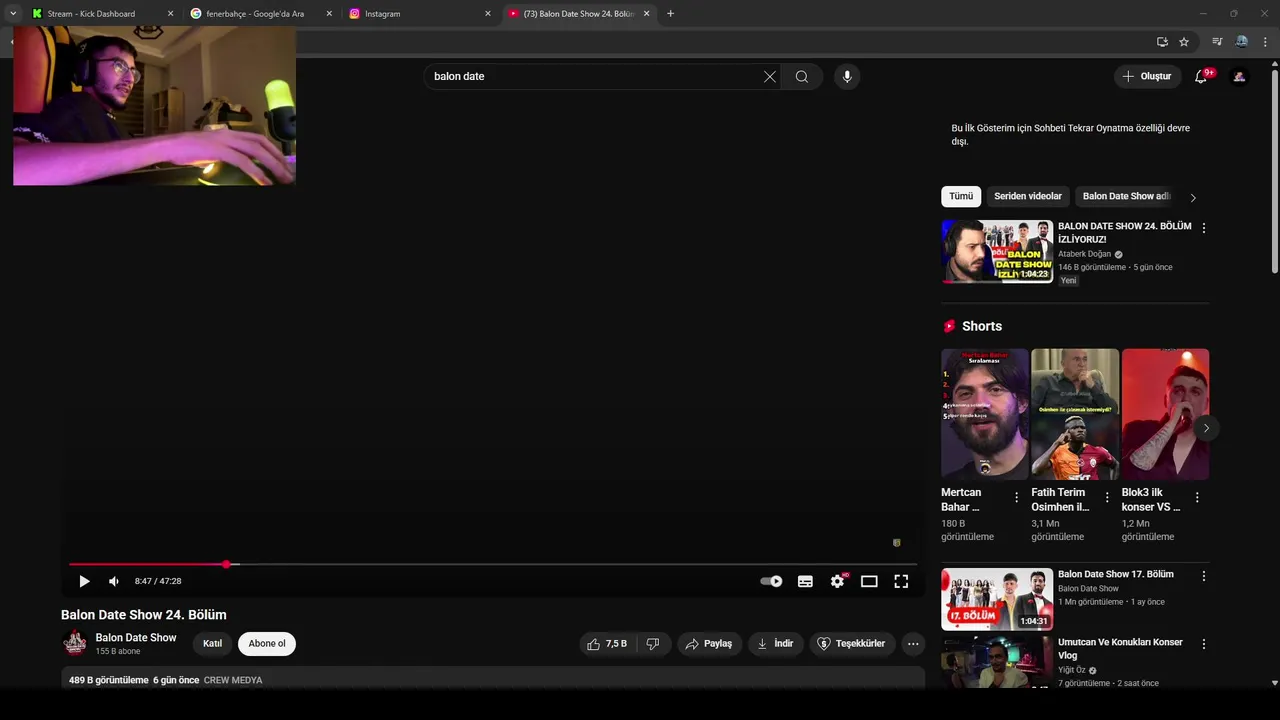1280x720 pixels.
Task: Open the Oluştur create button
Action: 1147,77
